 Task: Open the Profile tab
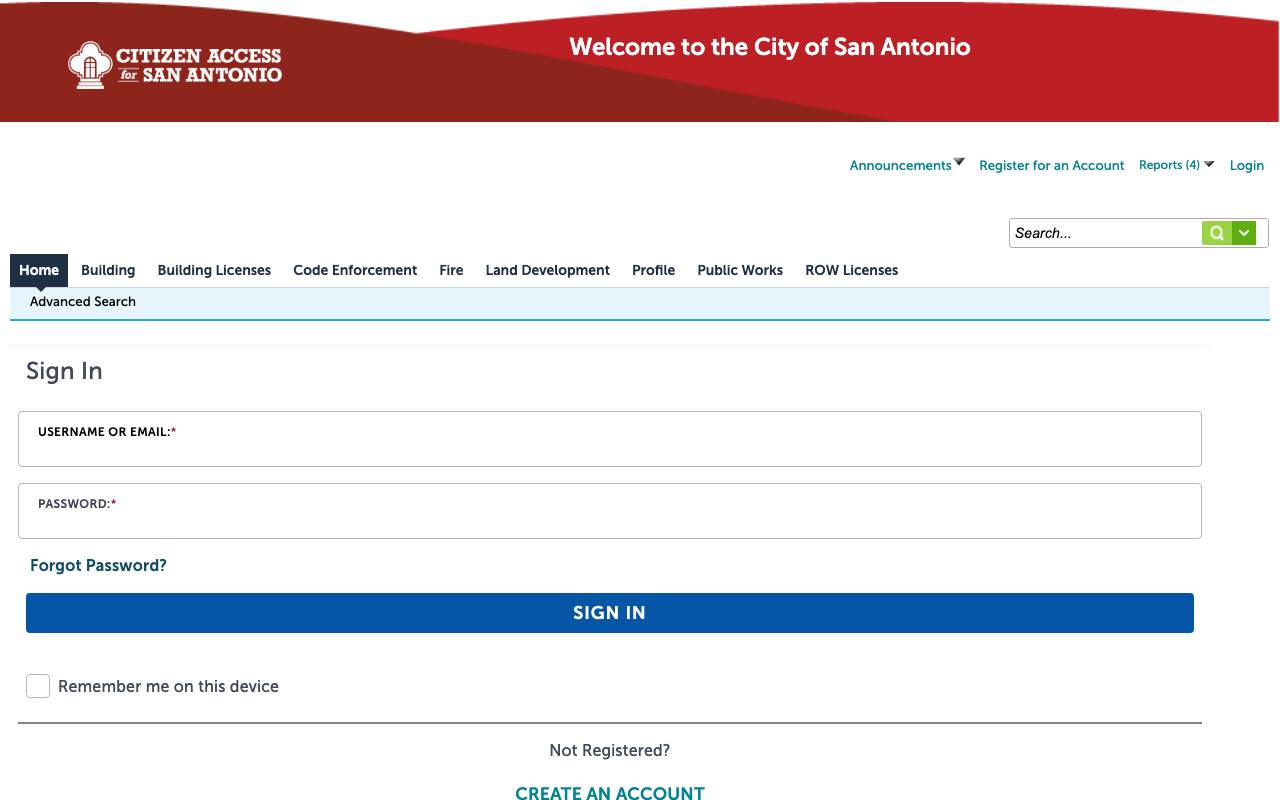[x=653, y=270]
